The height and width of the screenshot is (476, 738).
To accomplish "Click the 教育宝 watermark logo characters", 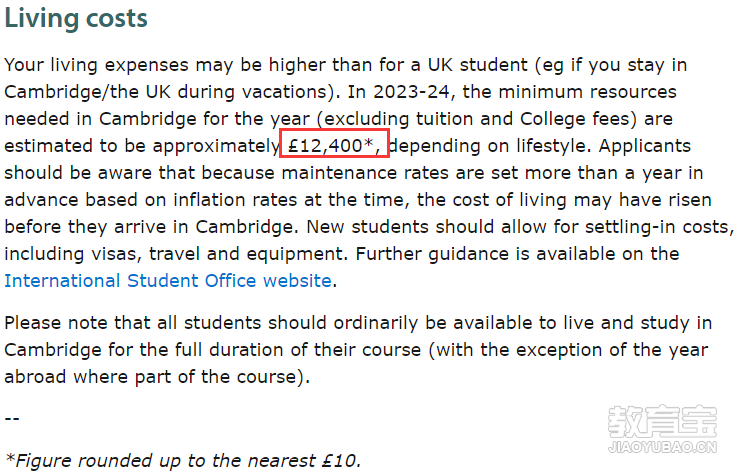I will tap(662, 421).
